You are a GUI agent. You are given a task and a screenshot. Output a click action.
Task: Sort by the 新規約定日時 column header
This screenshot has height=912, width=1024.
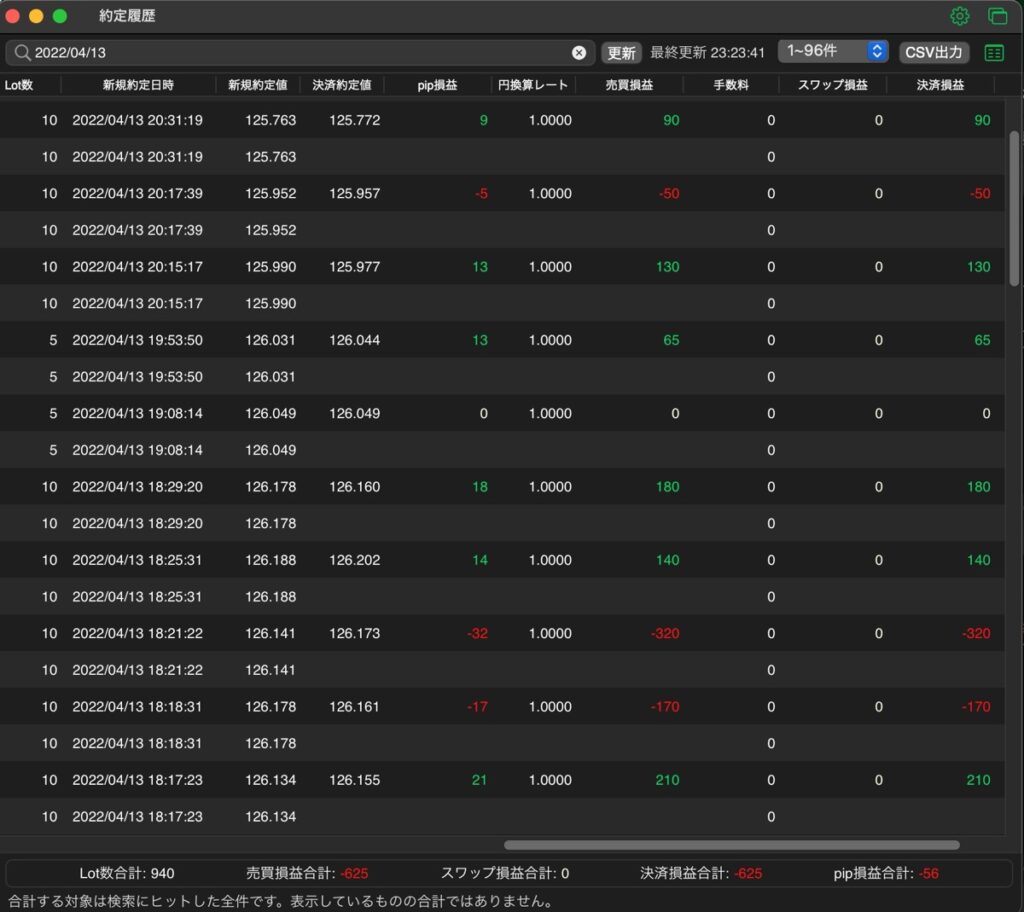coord(138,85)
